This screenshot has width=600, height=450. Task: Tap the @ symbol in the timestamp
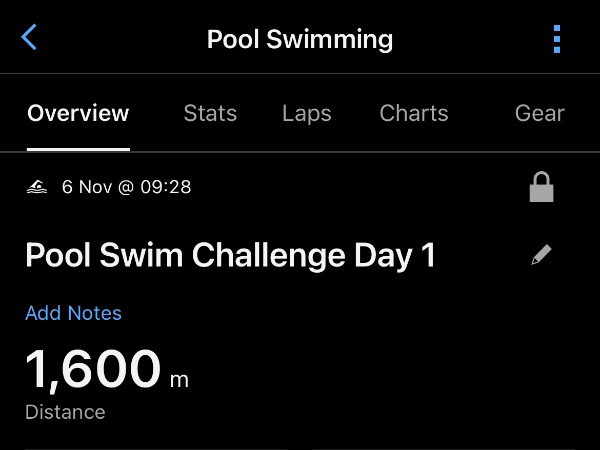[x=125, y=187]
